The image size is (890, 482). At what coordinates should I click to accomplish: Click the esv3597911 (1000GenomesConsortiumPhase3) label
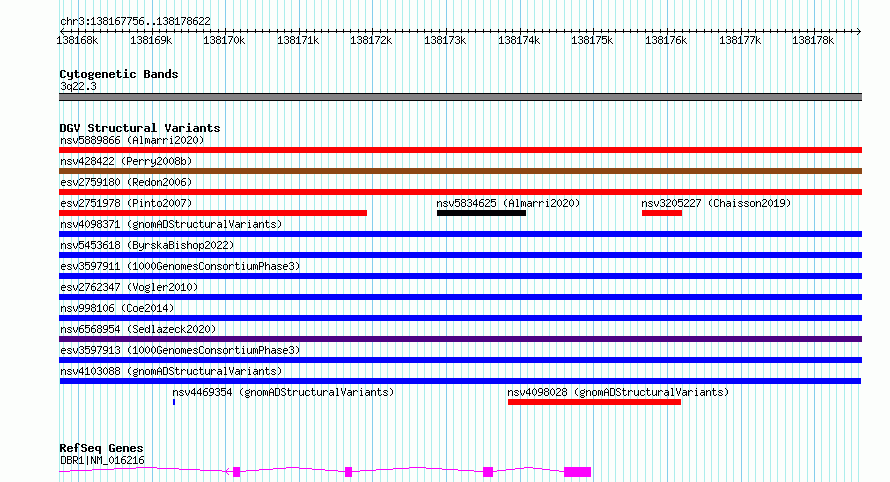(x=180, y=266)
